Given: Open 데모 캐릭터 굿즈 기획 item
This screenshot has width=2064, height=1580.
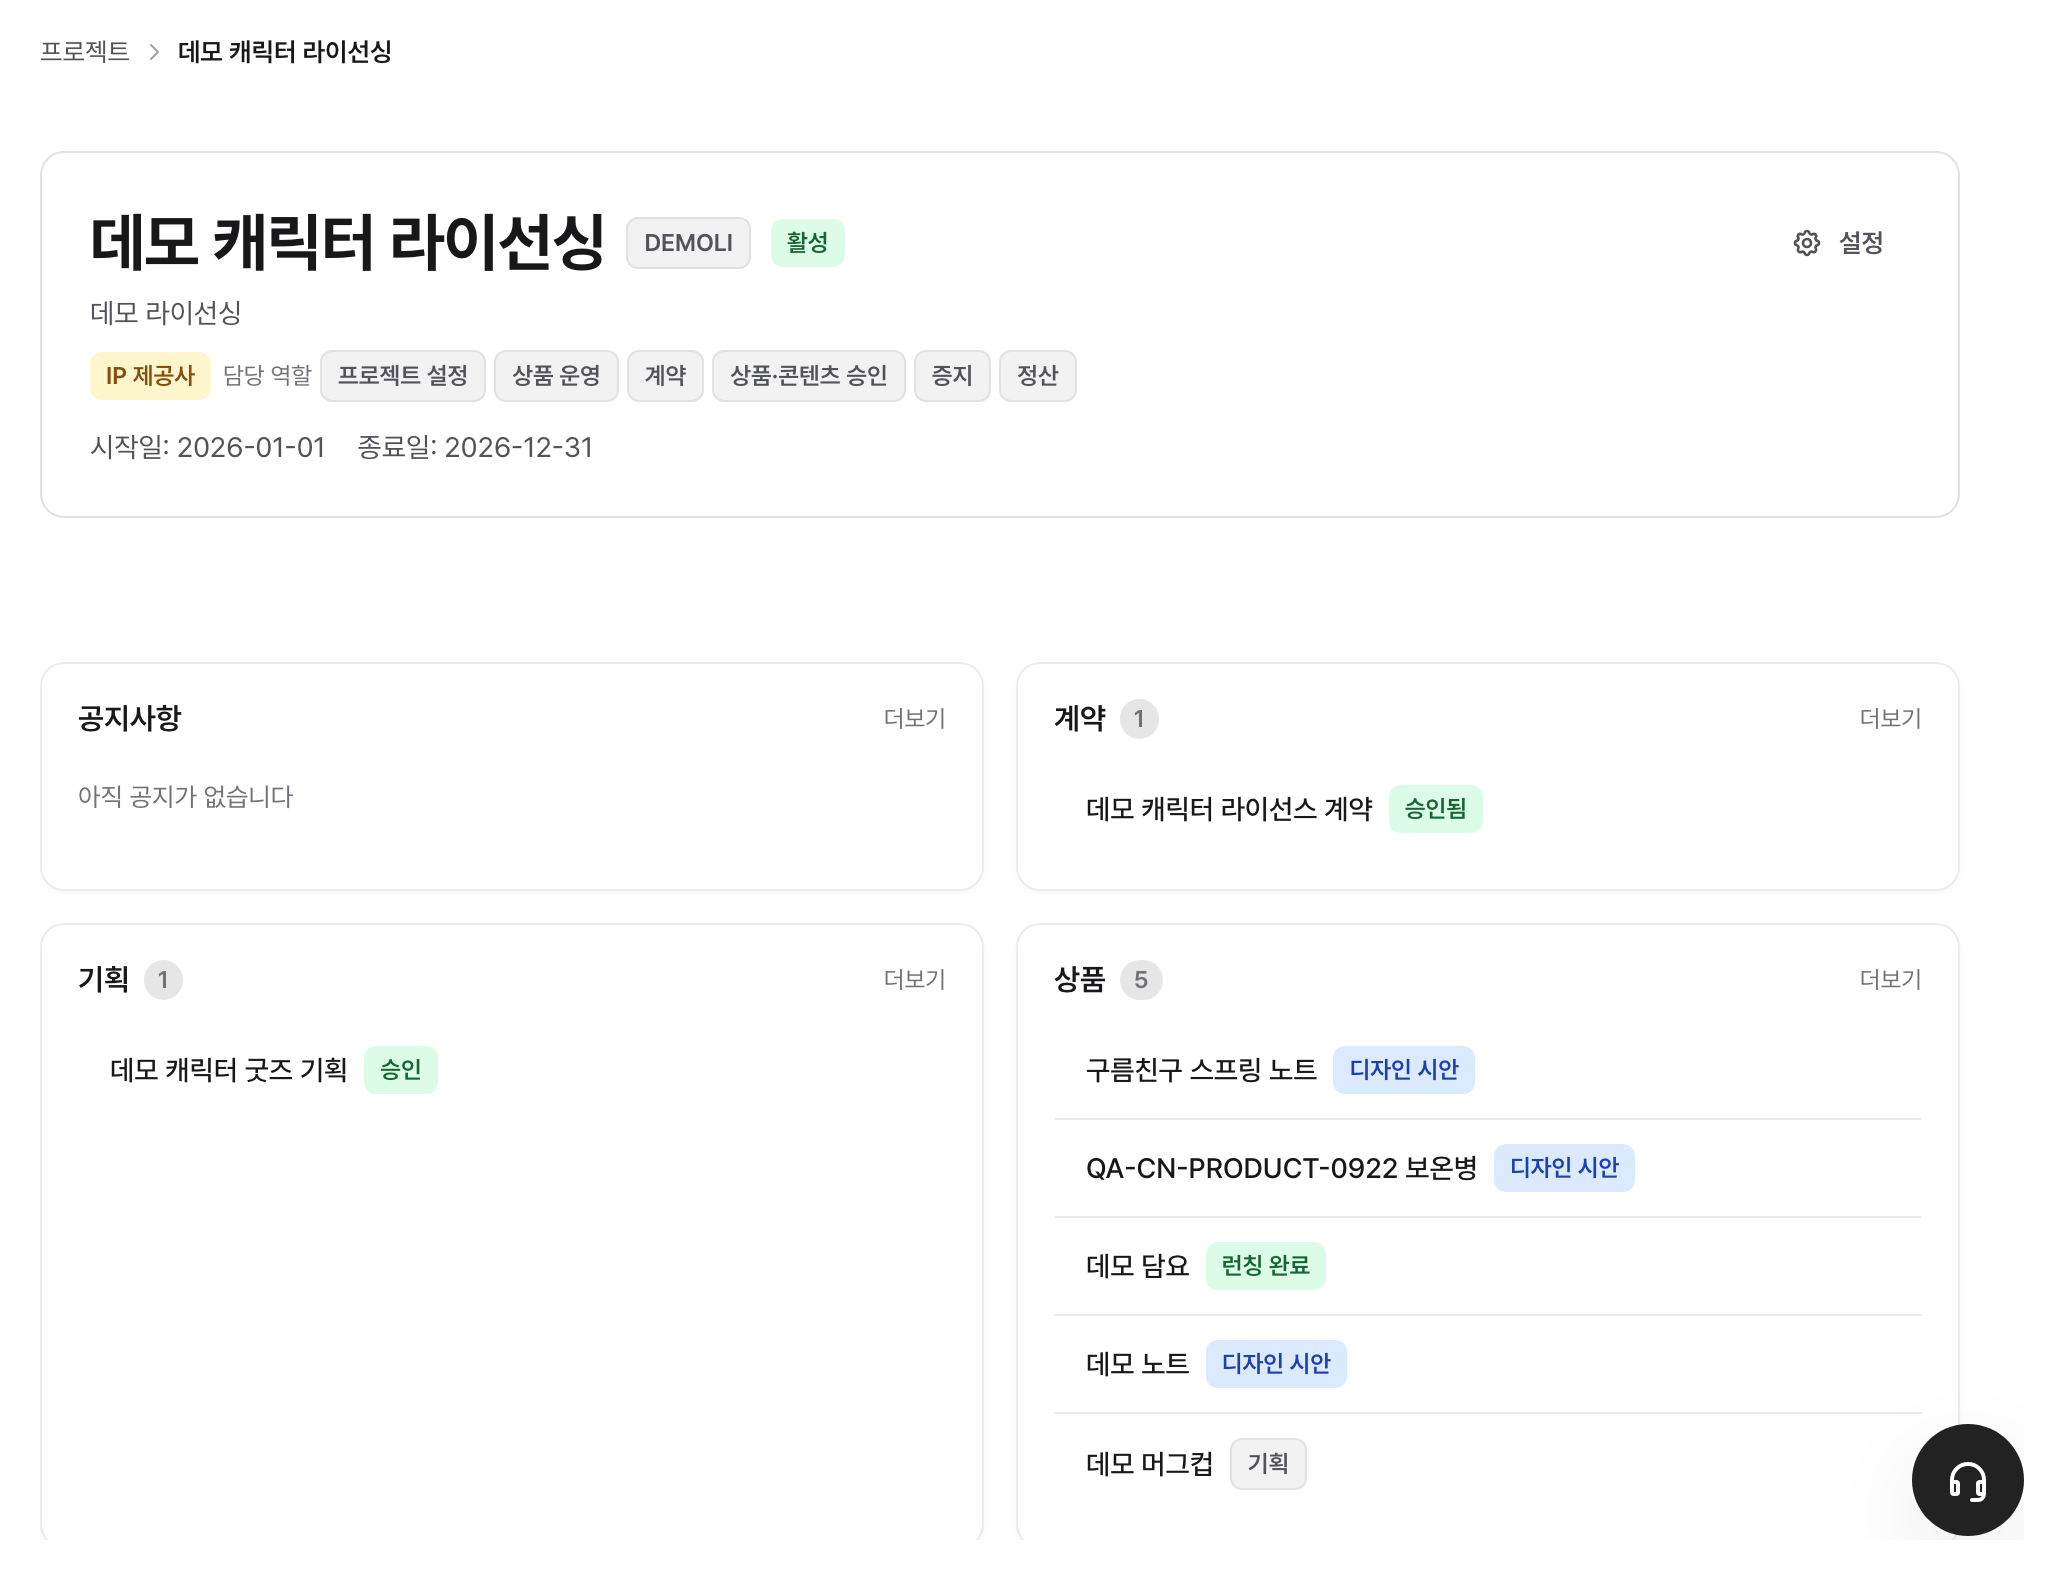Looking at the screenshot, I should tap(229, 1070).
